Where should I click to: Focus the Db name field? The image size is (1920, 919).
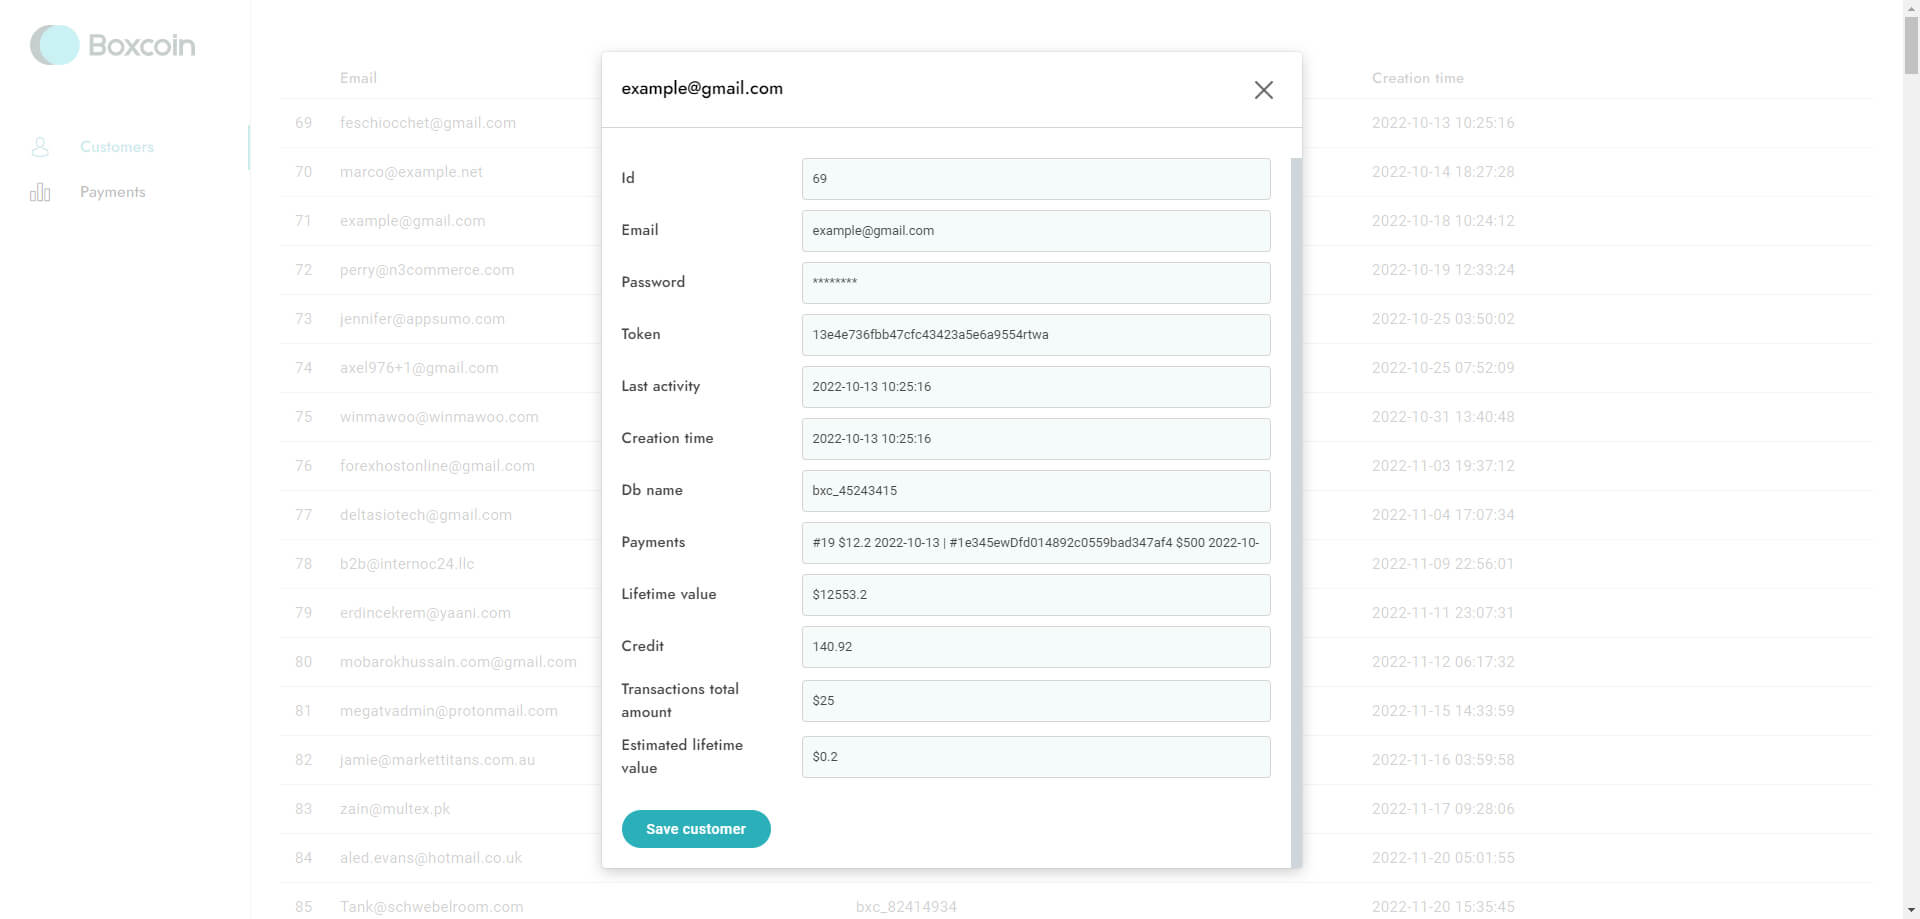[x=1035, y=491]
